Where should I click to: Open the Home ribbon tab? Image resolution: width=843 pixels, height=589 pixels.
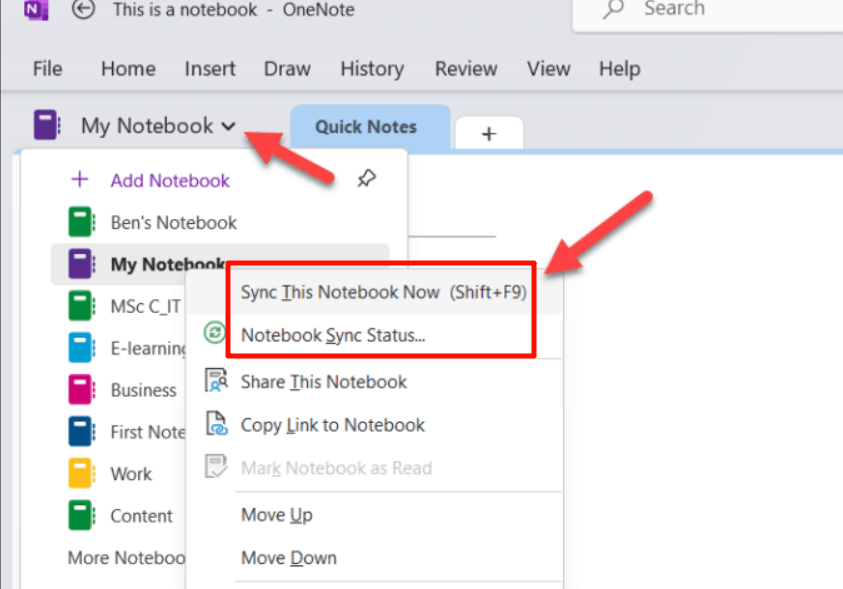pyautogui.click(x=128, y=69)
